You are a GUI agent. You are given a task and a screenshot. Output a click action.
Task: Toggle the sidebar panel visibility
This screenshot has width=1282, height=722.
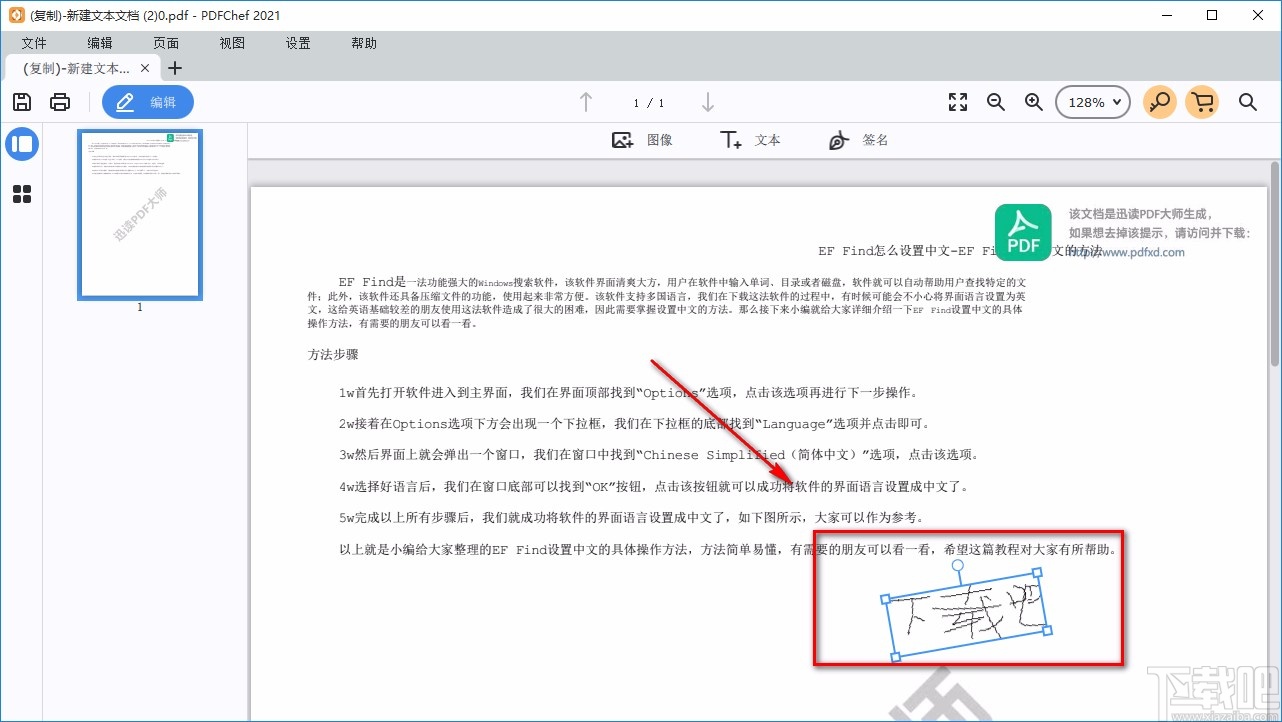tap(22, 144)
